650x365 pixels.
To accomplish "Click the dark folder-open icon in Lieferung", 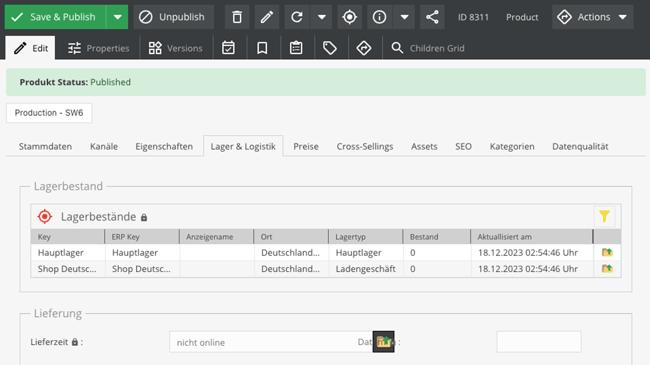I will 383,342.
